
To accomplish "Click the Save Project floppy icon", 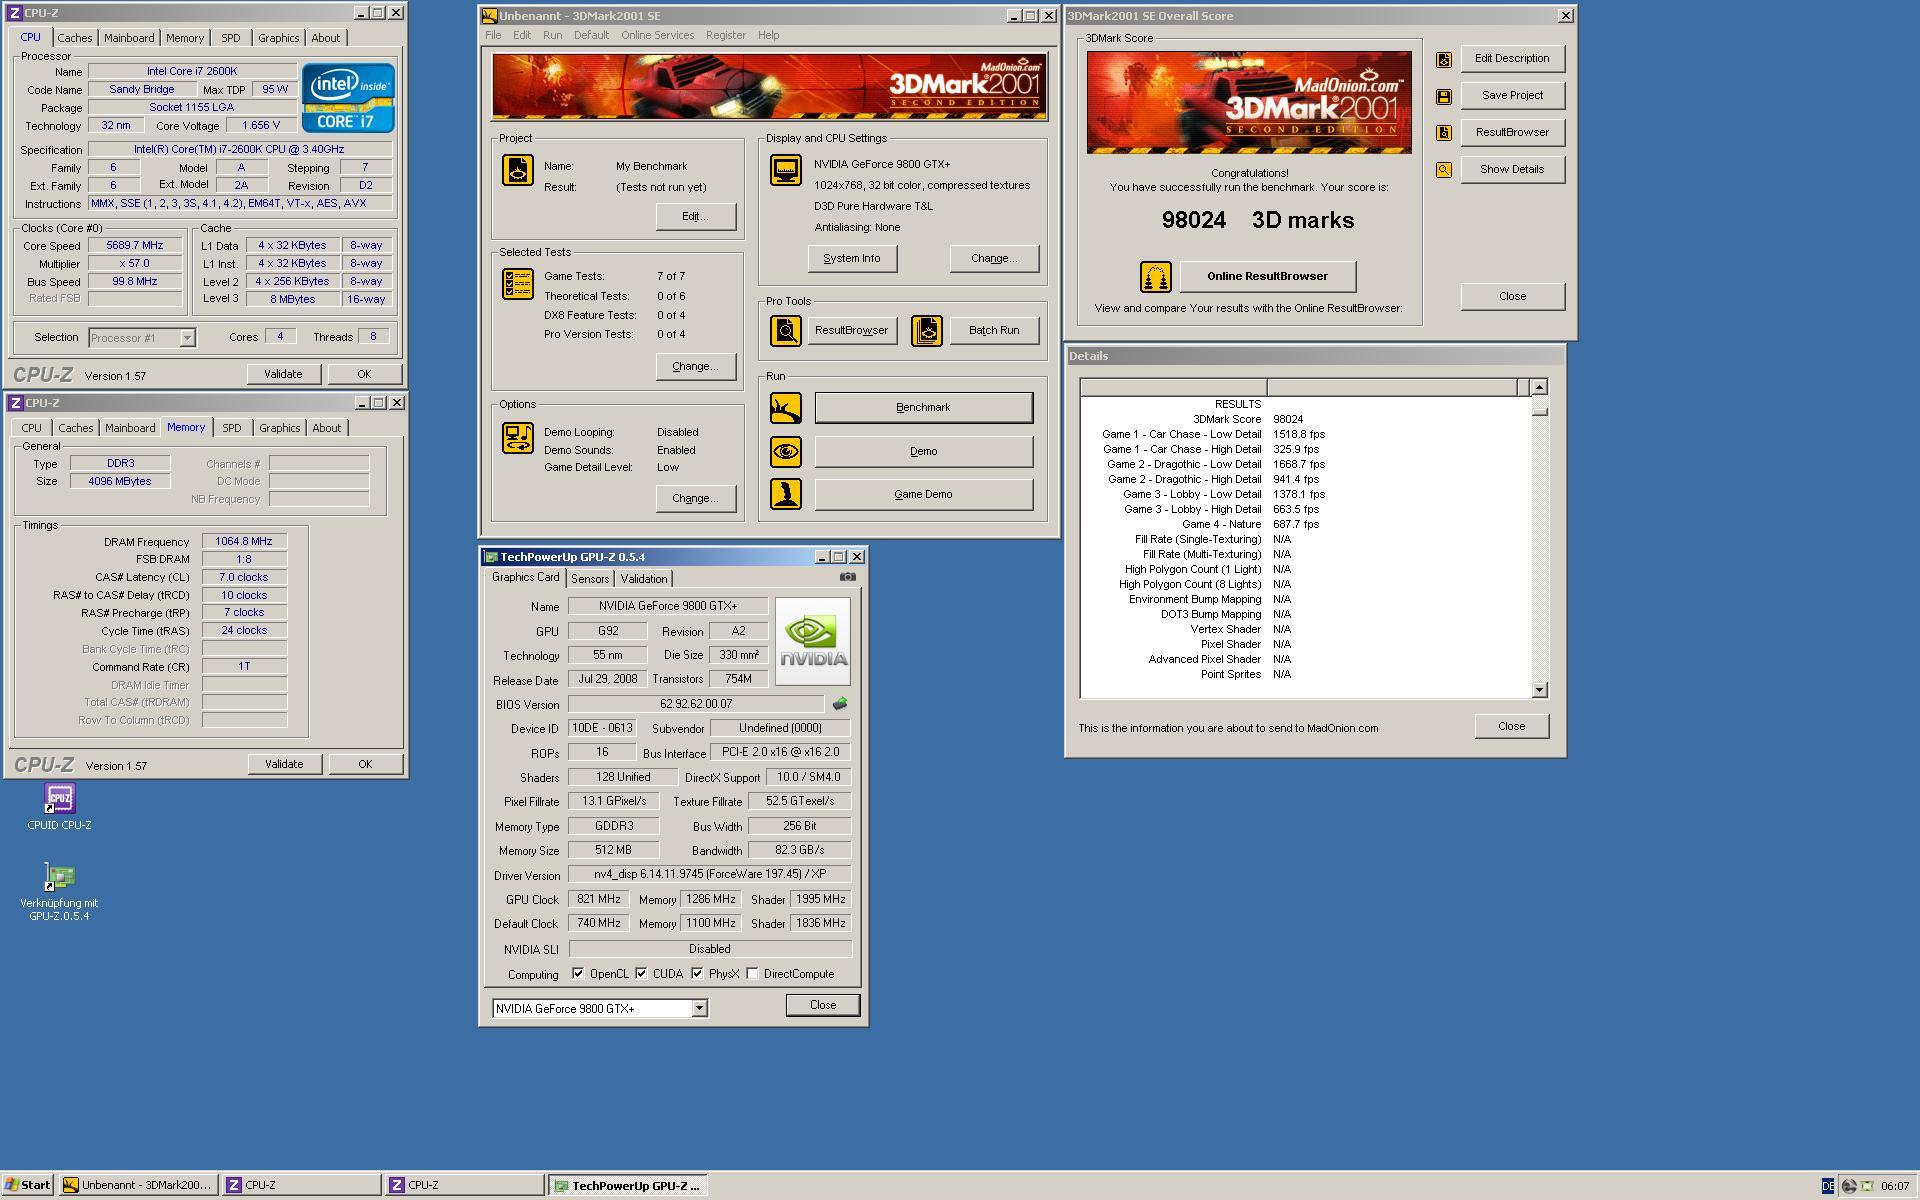I will (x=1443, y=96).
